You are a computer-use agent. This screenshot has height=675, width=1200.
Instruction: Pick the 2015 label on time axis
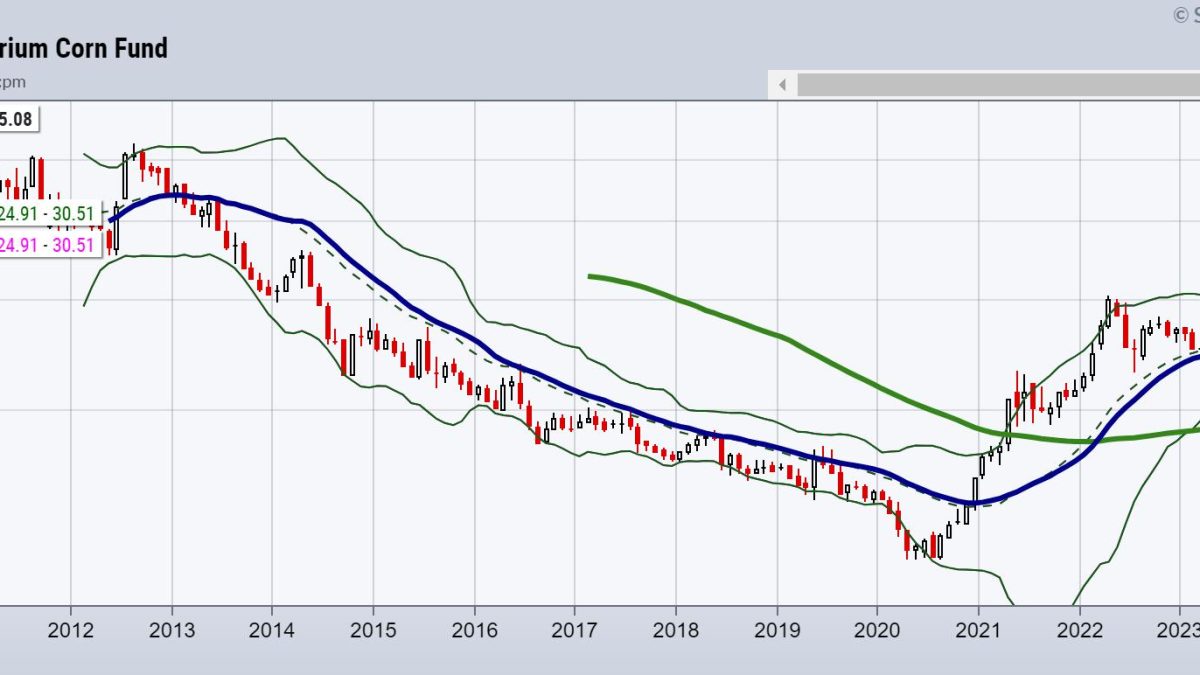click(373, 630)
